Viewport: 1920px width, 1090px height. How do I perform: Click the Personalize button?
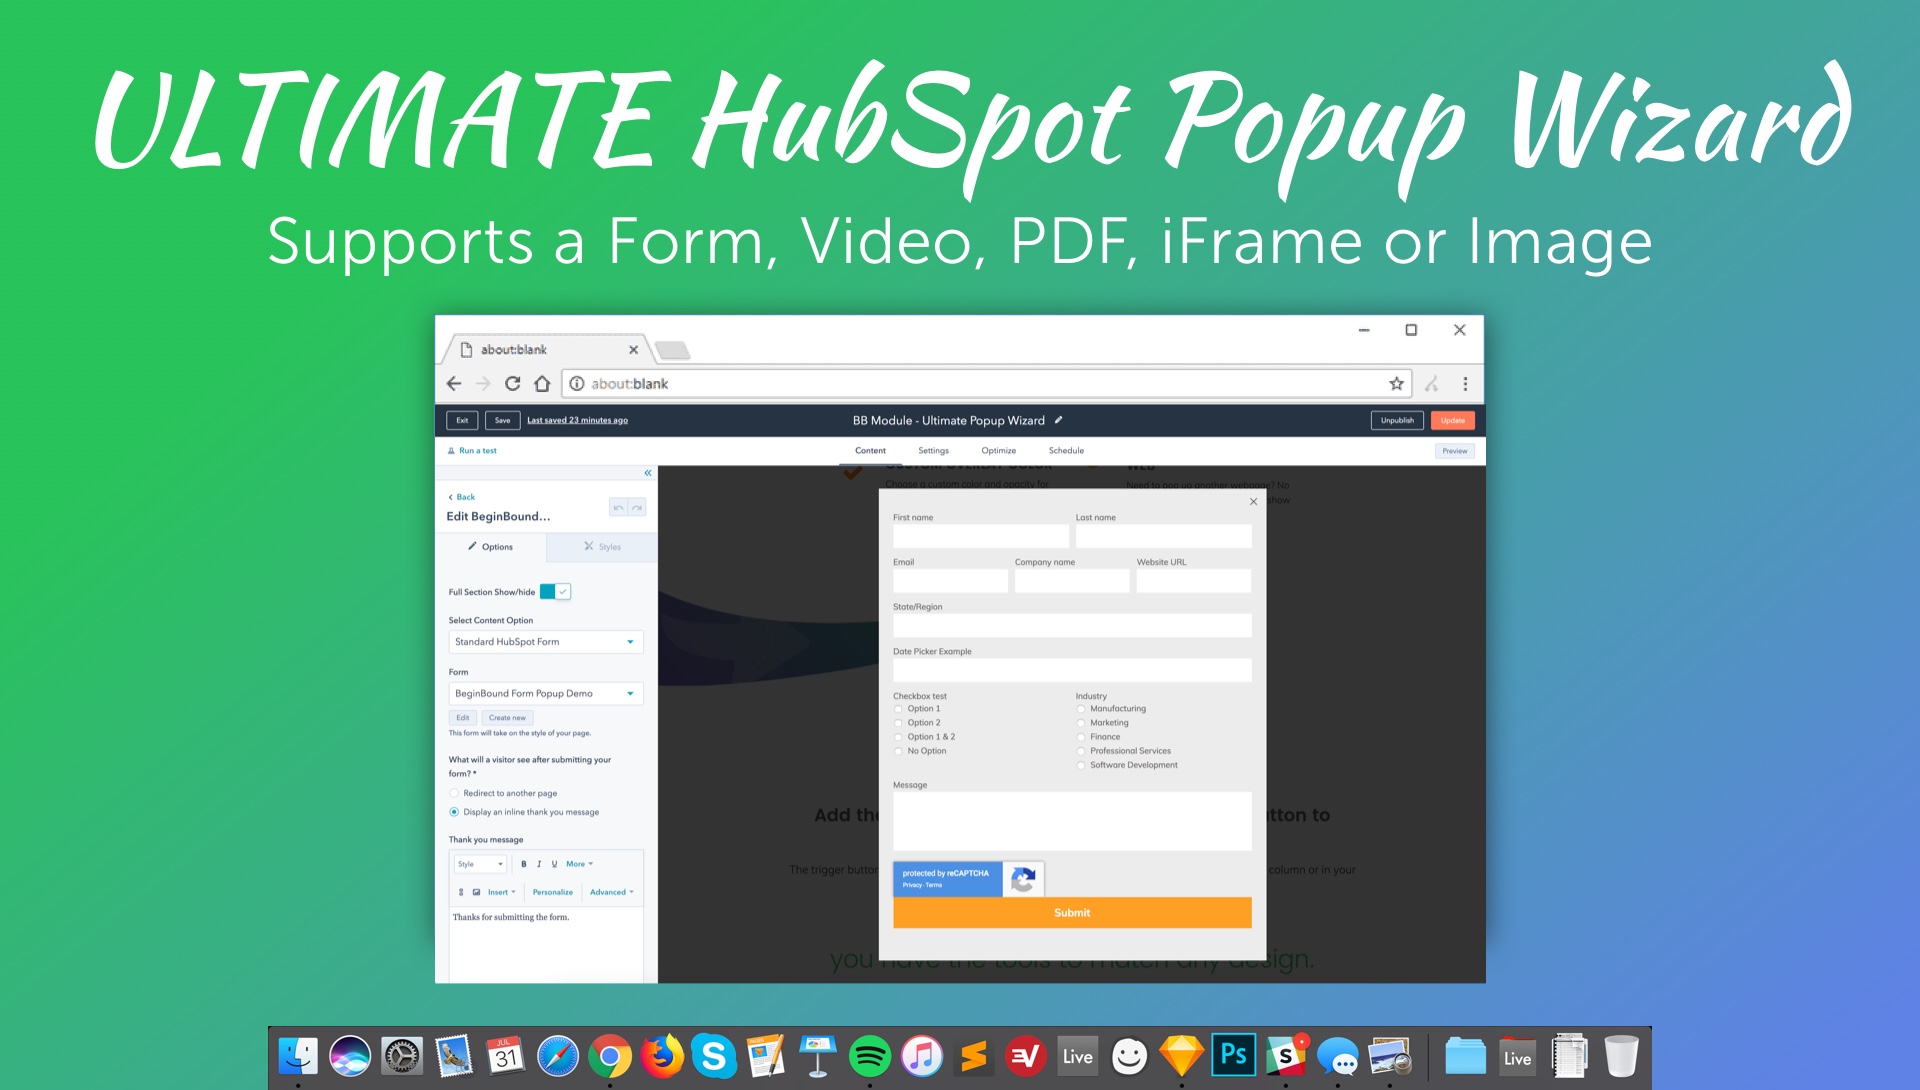pyautogui.click(x=552, y=892)
